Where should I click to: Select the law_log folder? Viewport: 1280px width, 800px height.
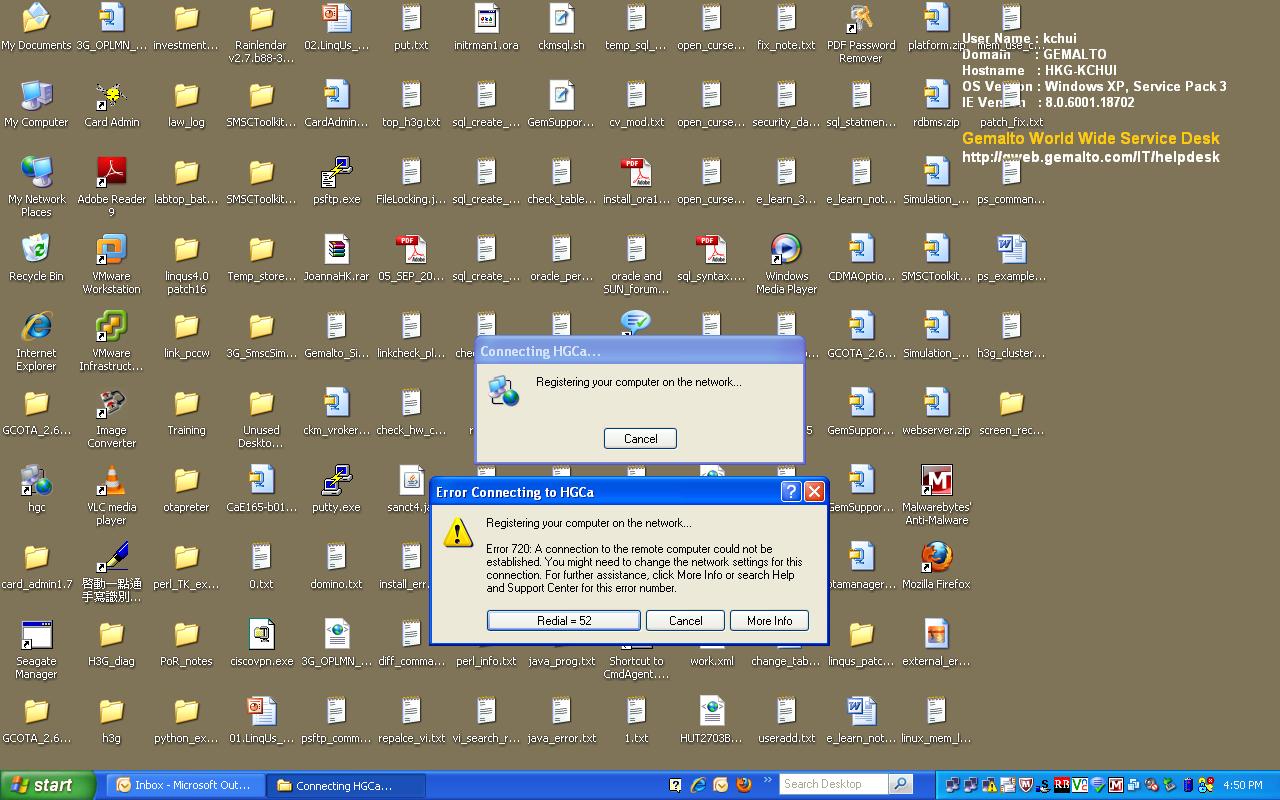pyautogui.click(x=186, y=104)
